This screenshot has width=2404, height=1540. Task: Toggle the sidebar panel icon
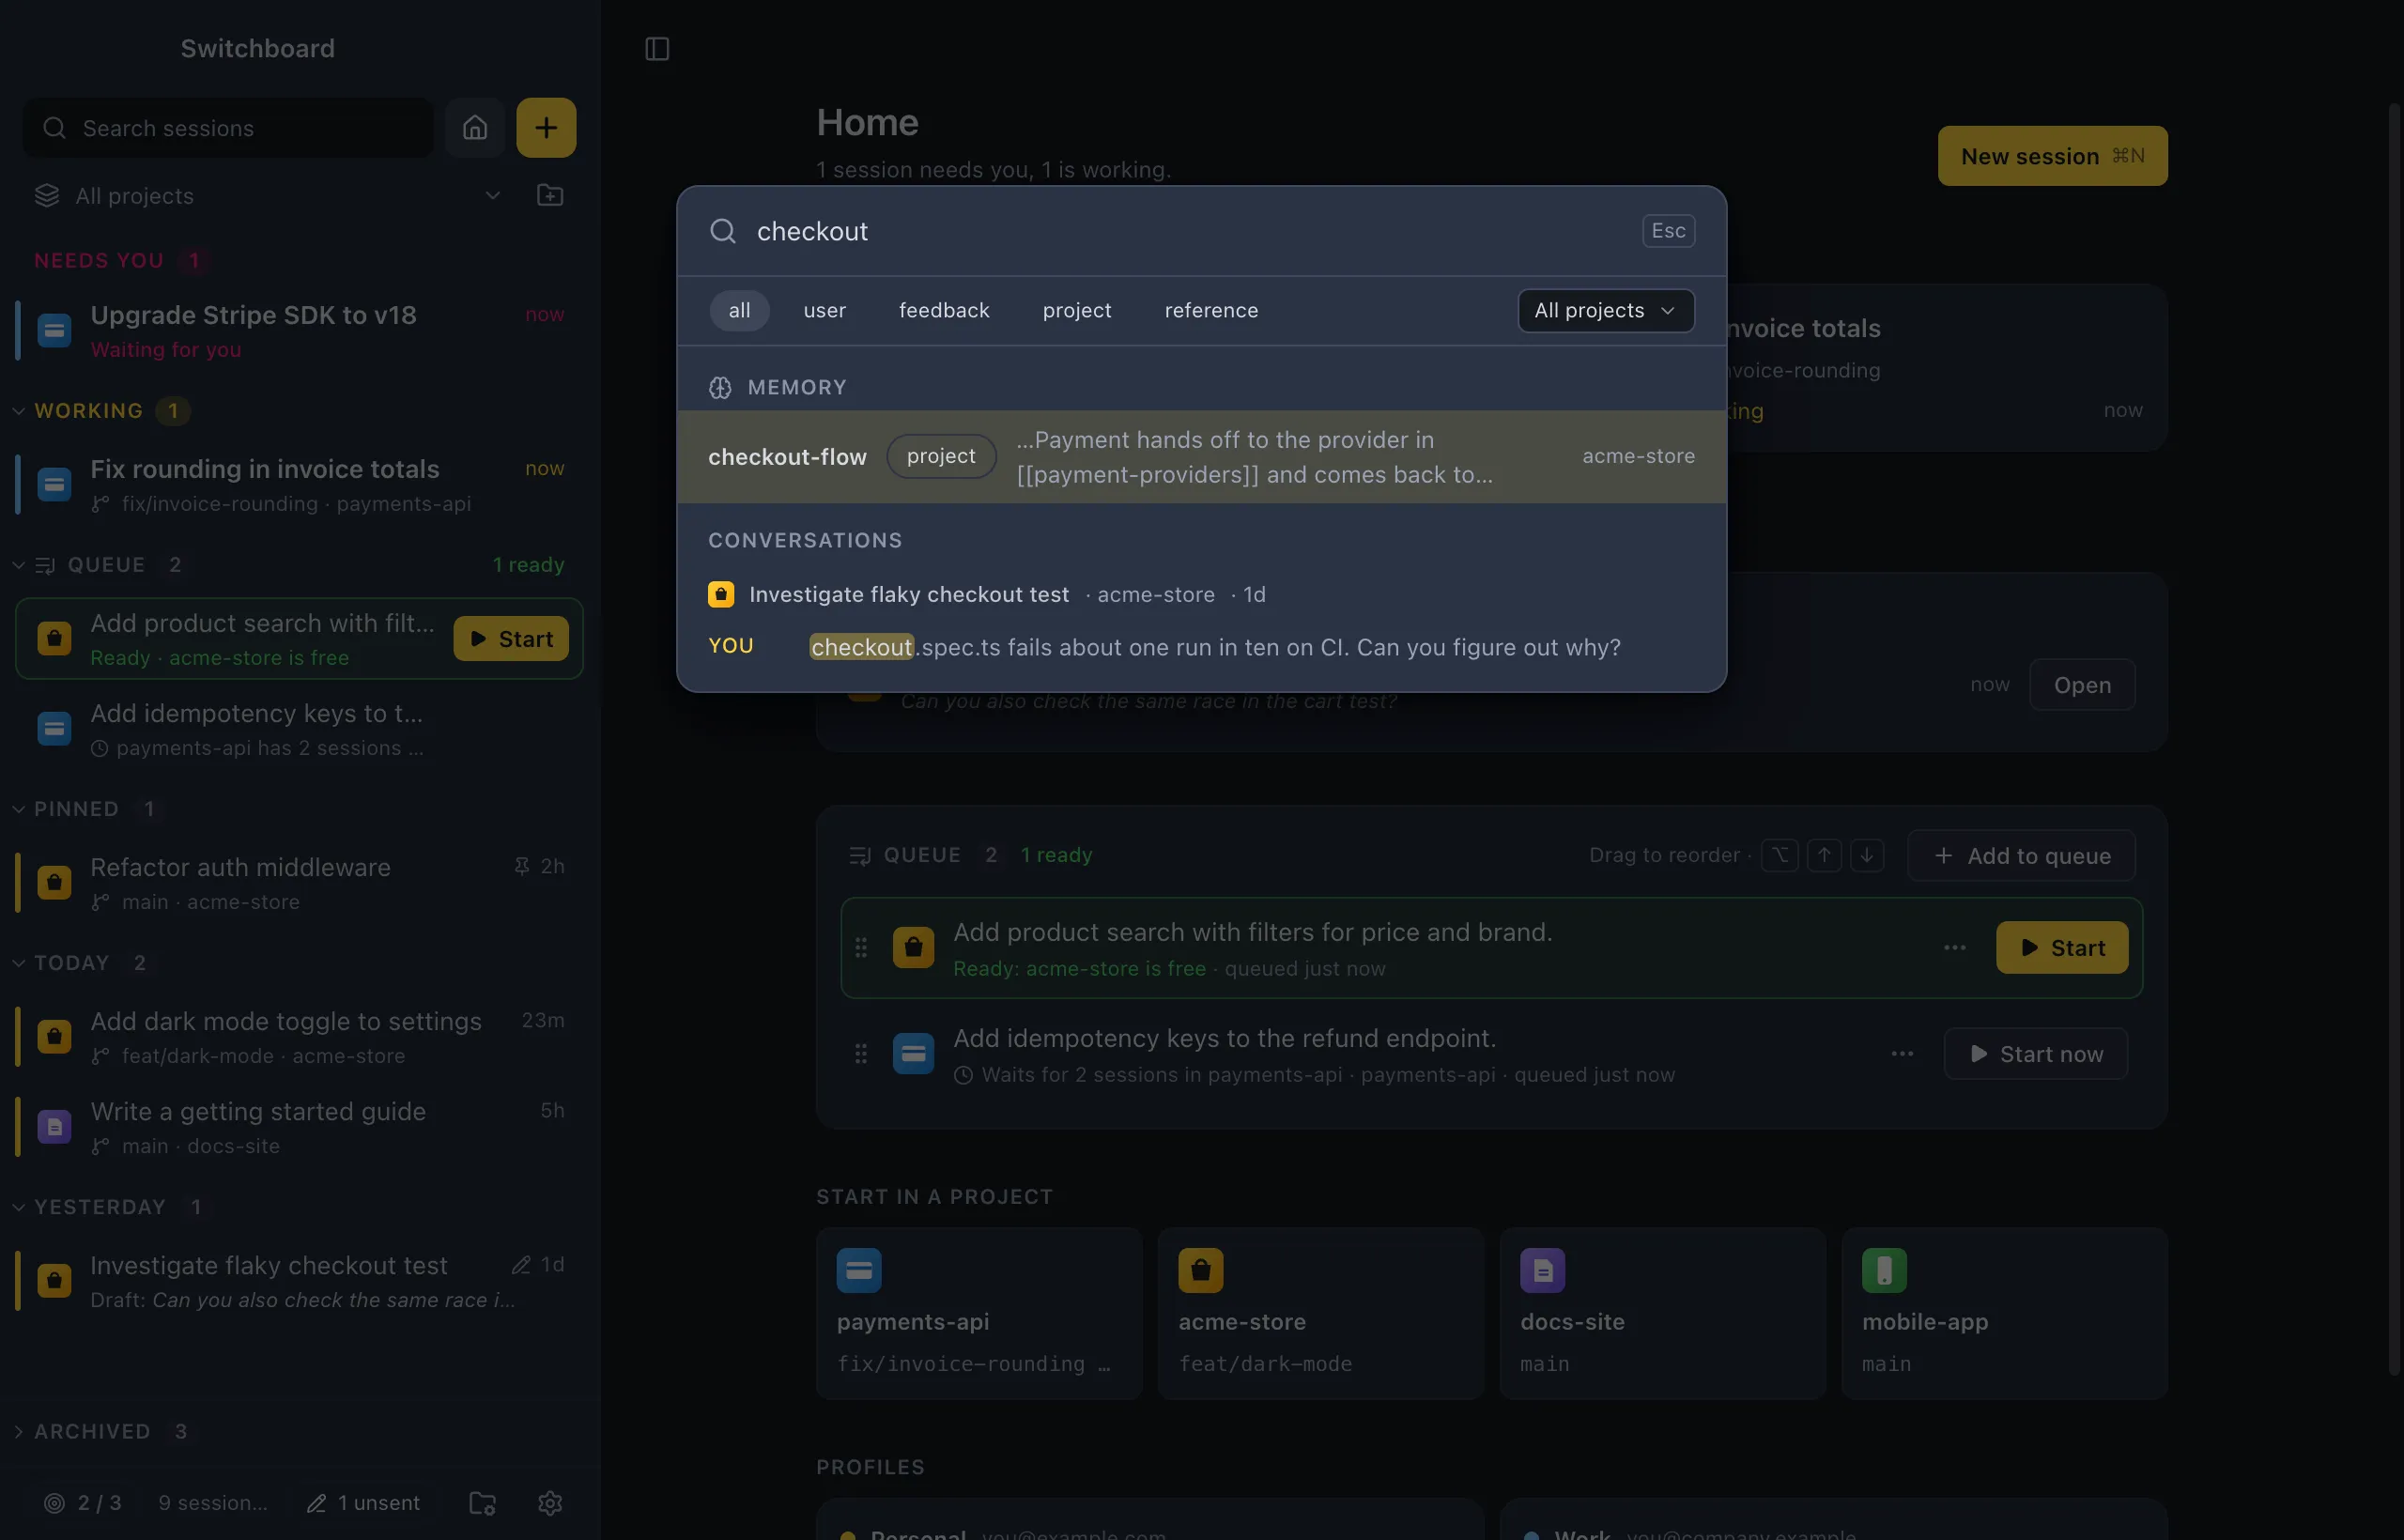pyautogui.click(x=657, y=49)
